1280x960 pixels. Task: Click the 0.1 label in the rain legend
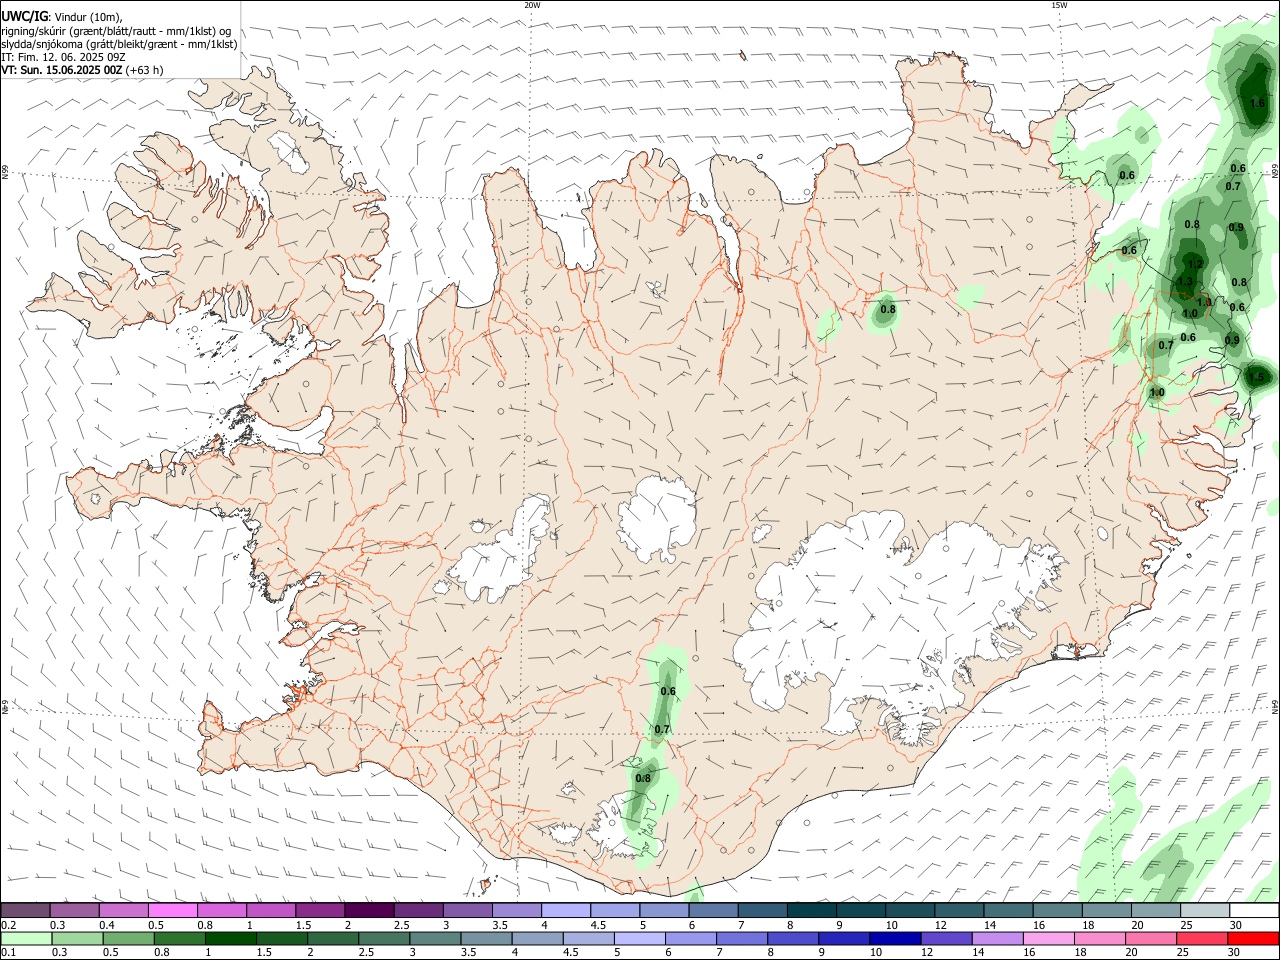(8, 953)
